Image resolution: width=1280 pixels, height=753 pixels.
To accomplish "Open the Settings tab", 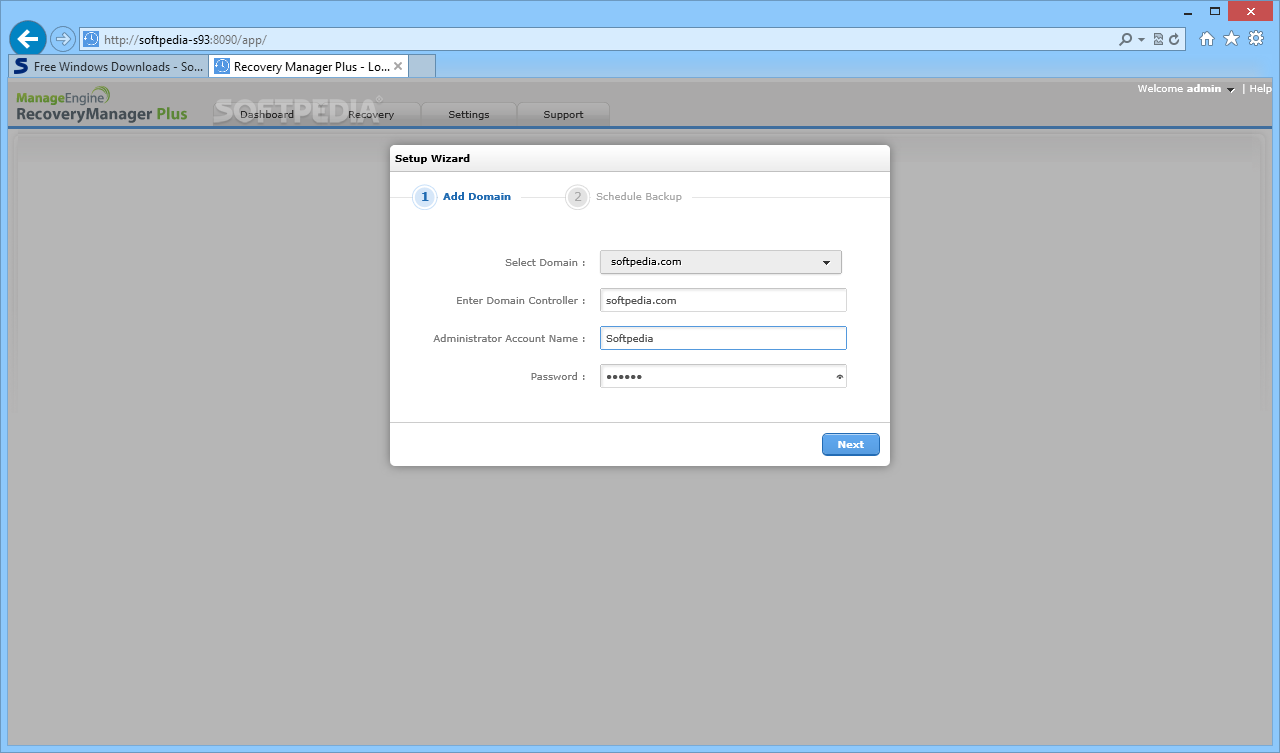I will pyautogui.click(x=469, y=114).
